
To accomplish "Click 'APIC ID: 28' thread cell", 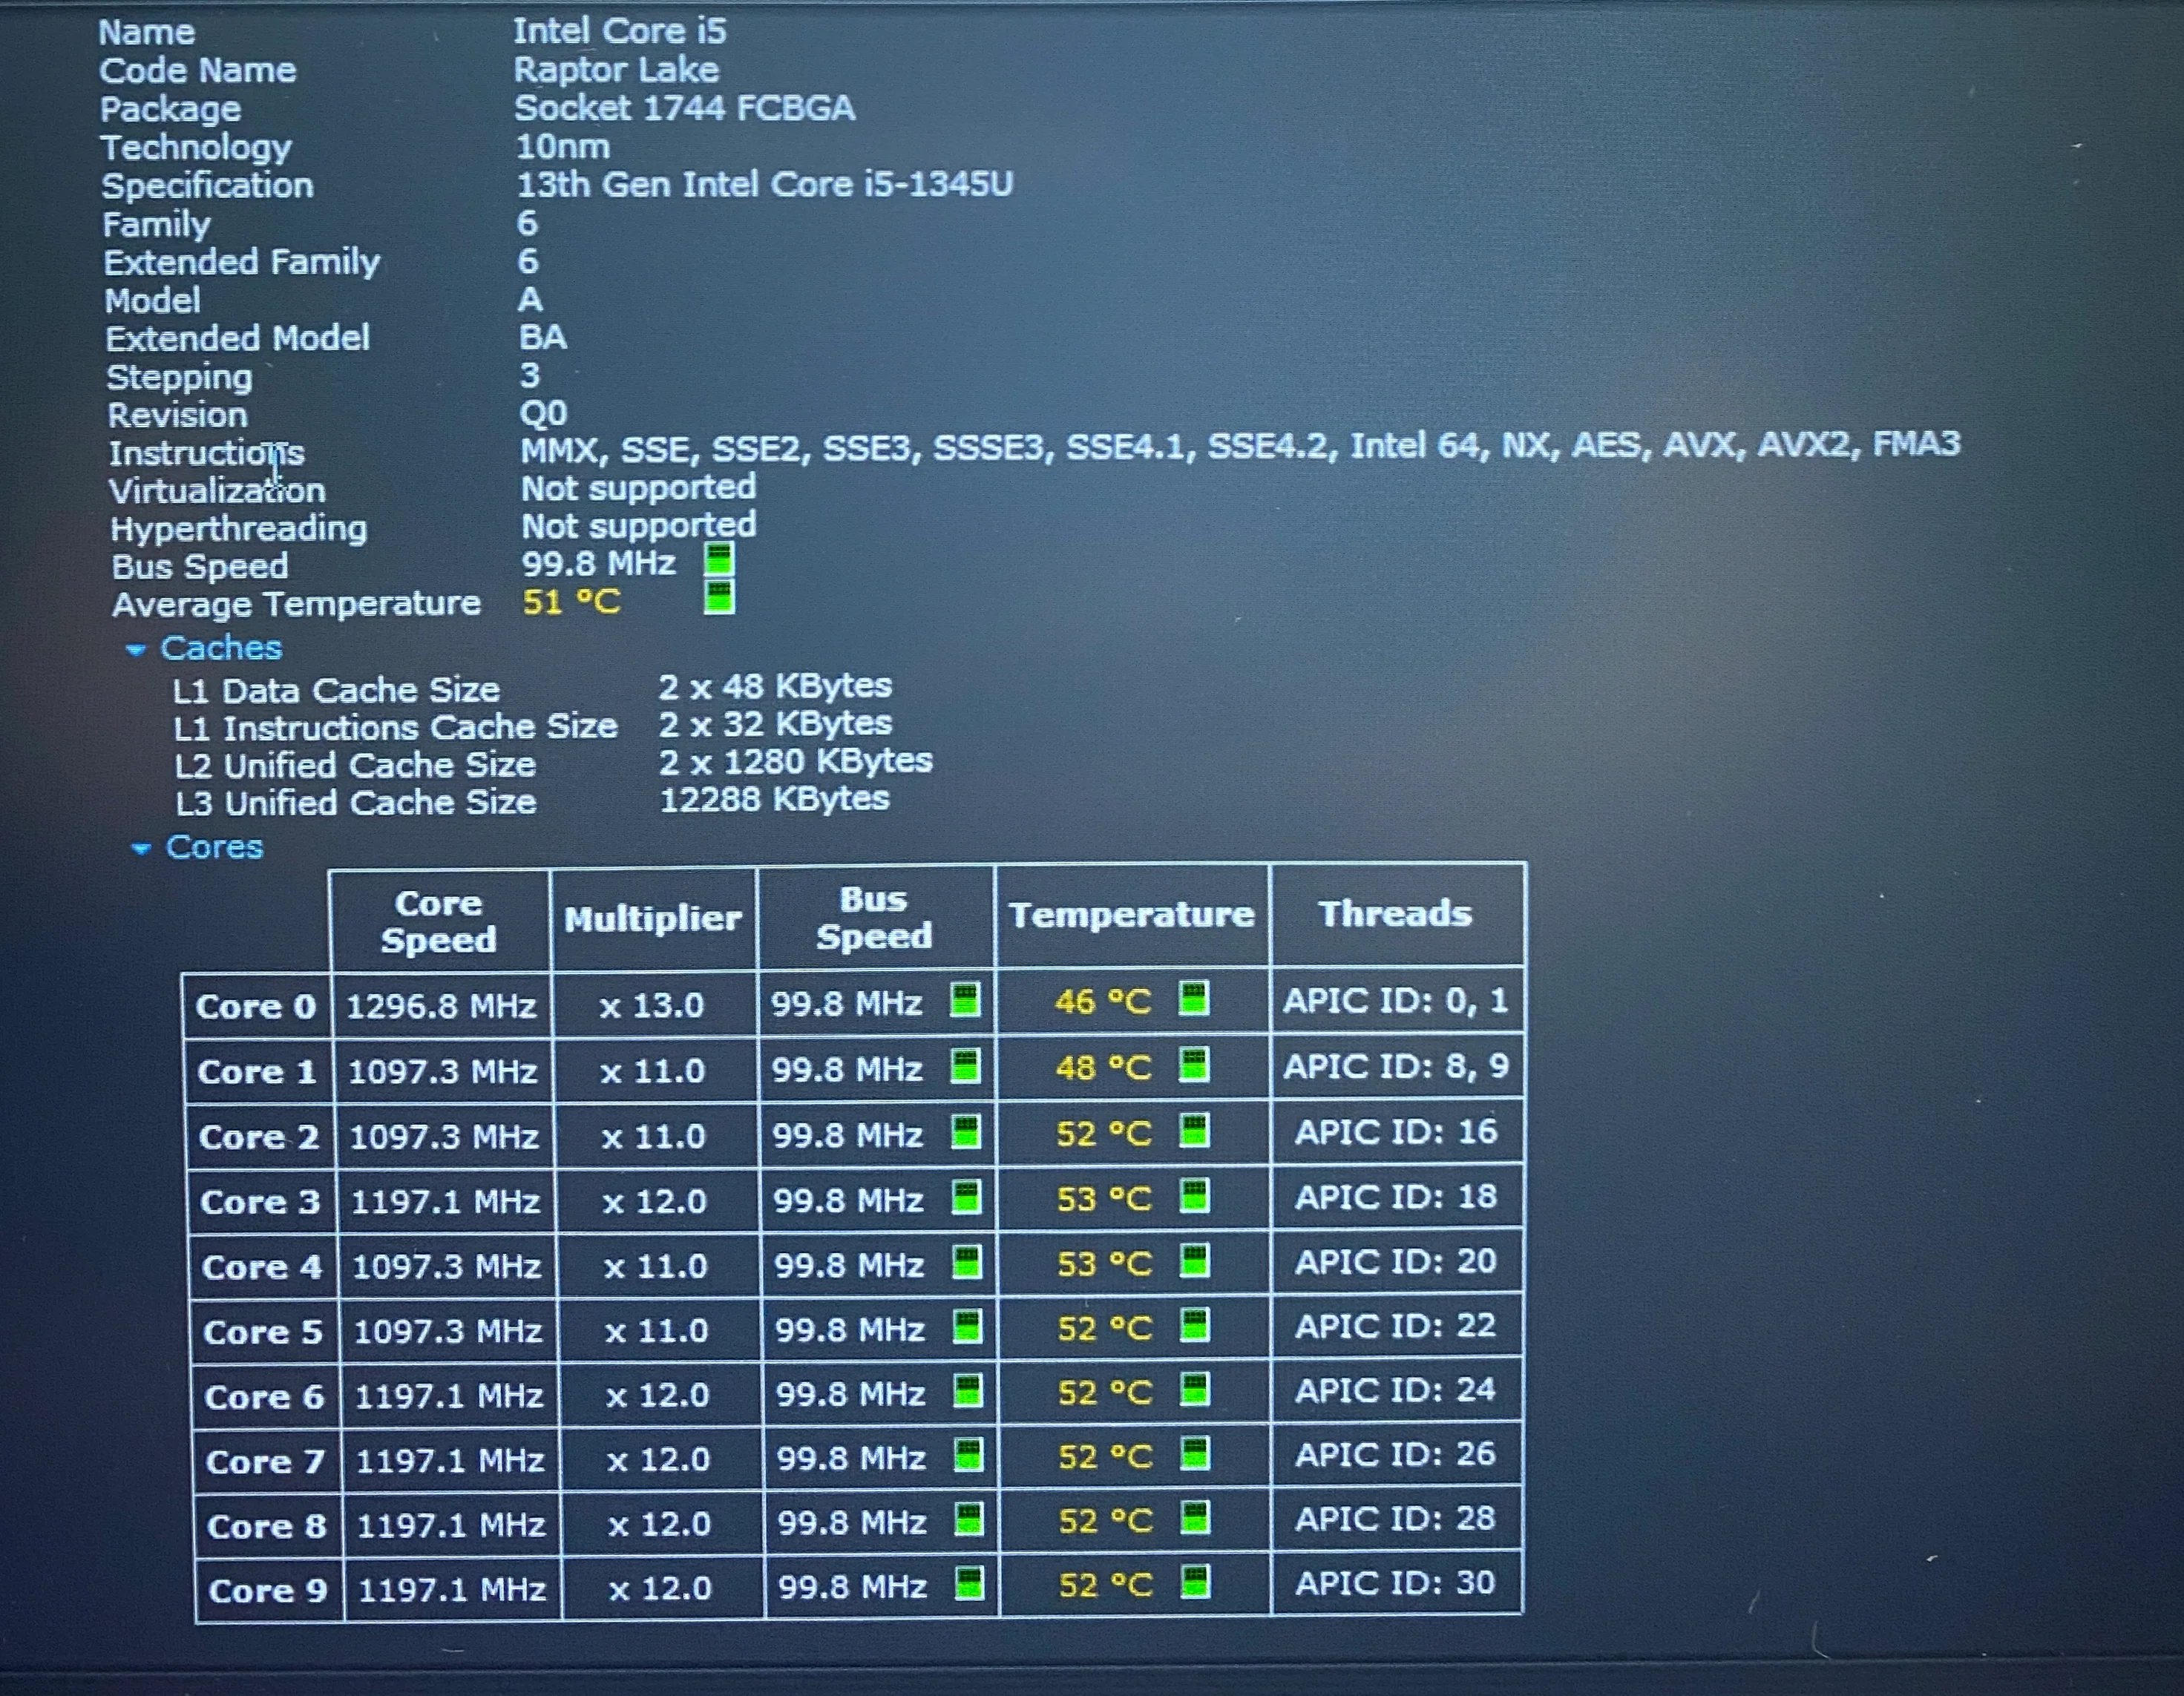I will (1396, 1519).
